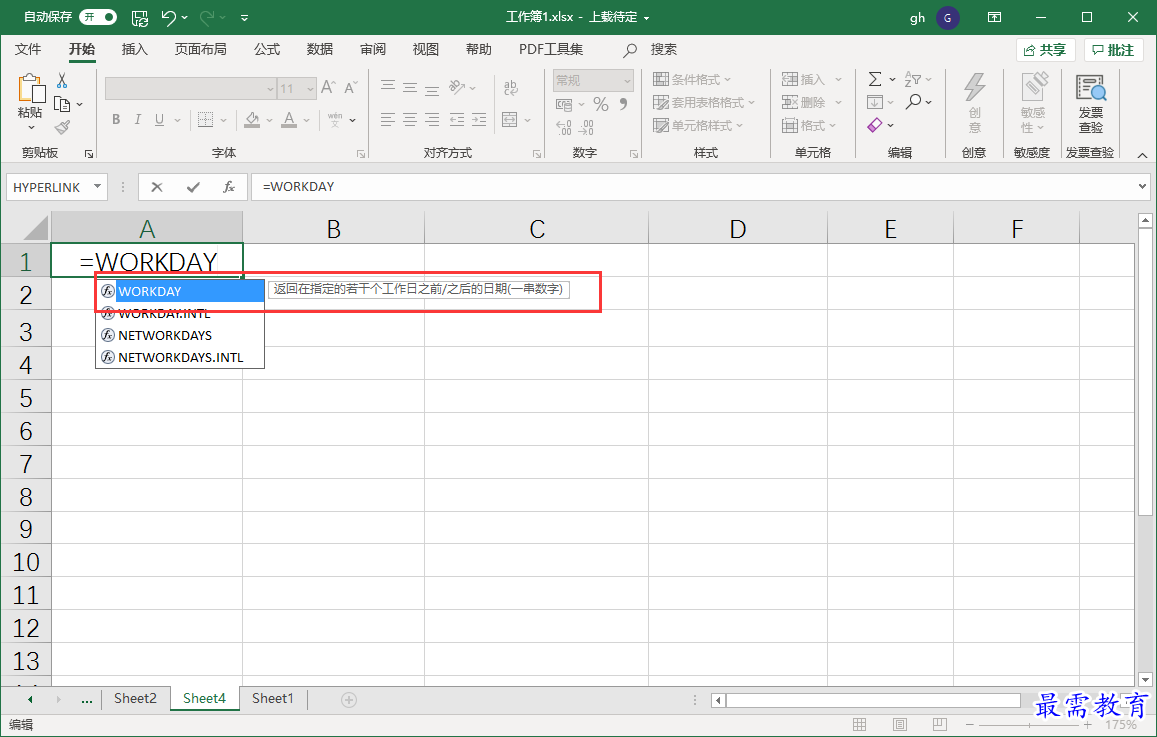Open the font name combo box

coord(190,89)
